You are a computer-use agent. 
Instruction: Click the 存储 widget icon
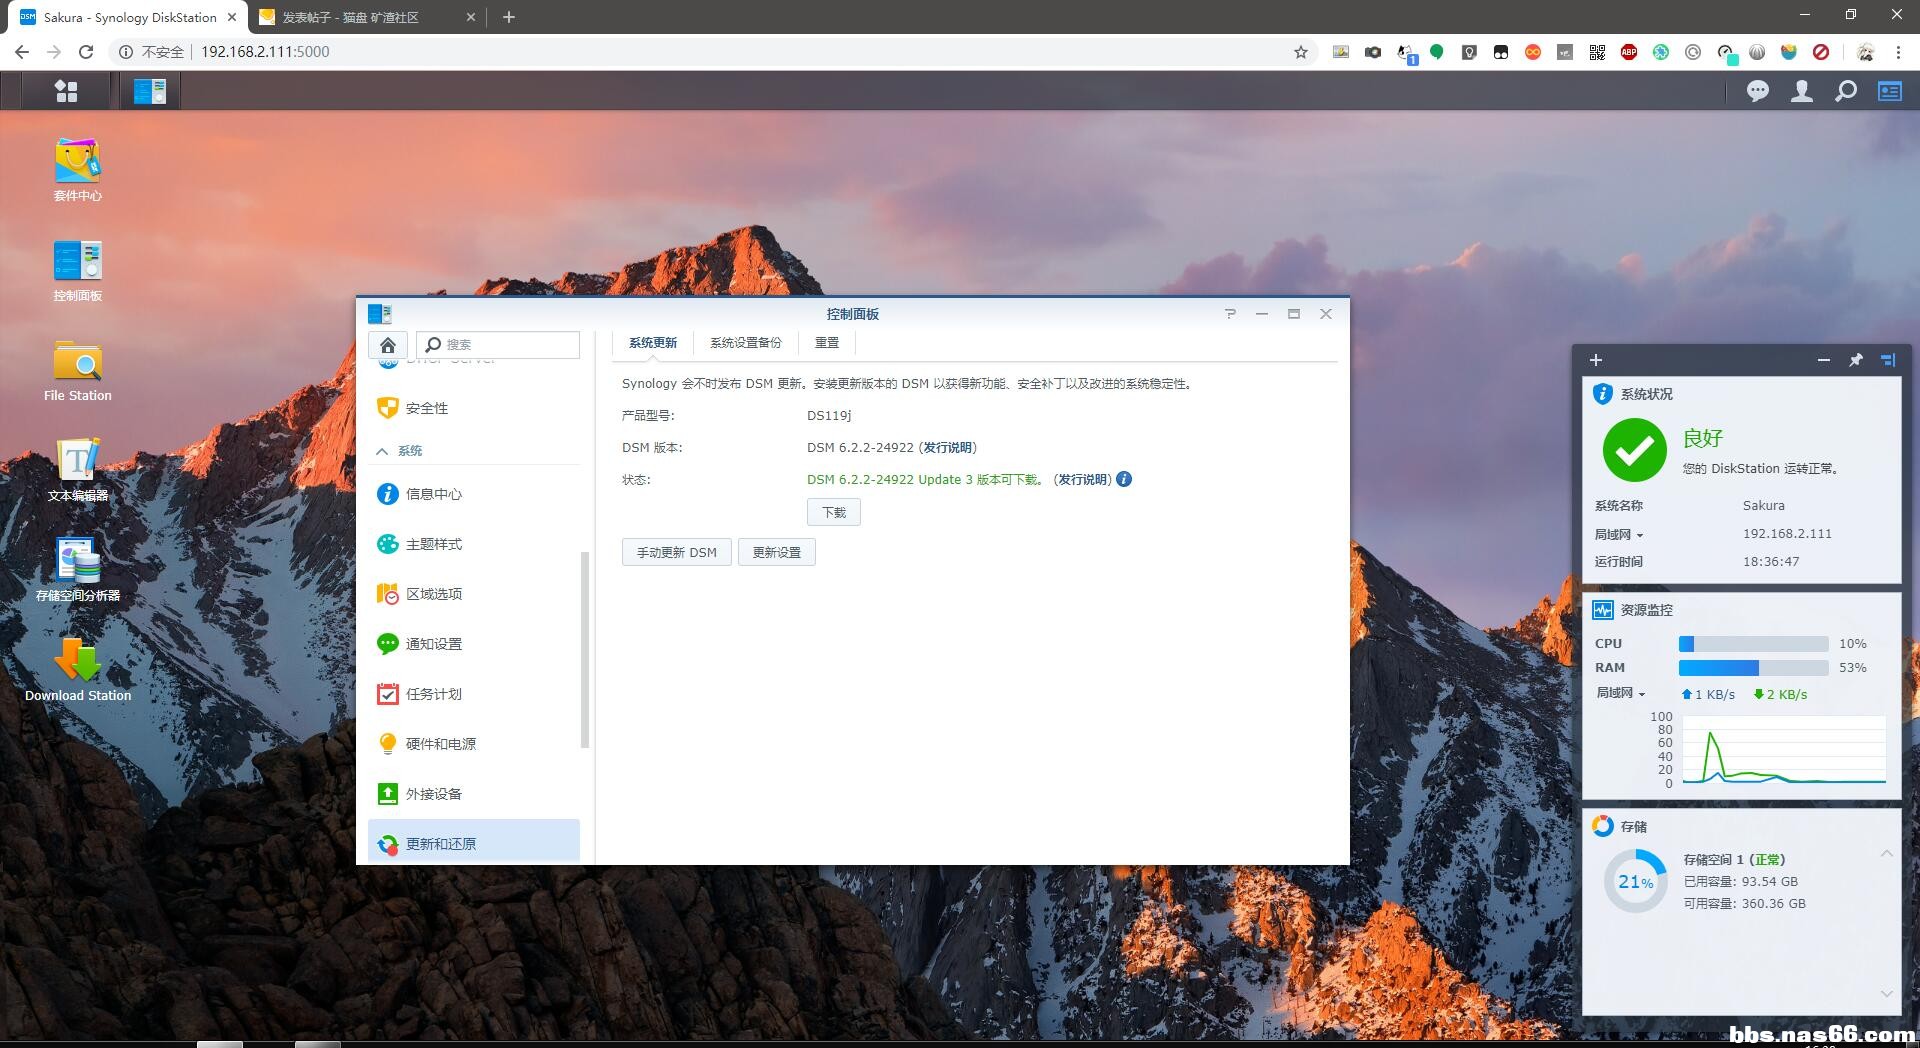1603,826
